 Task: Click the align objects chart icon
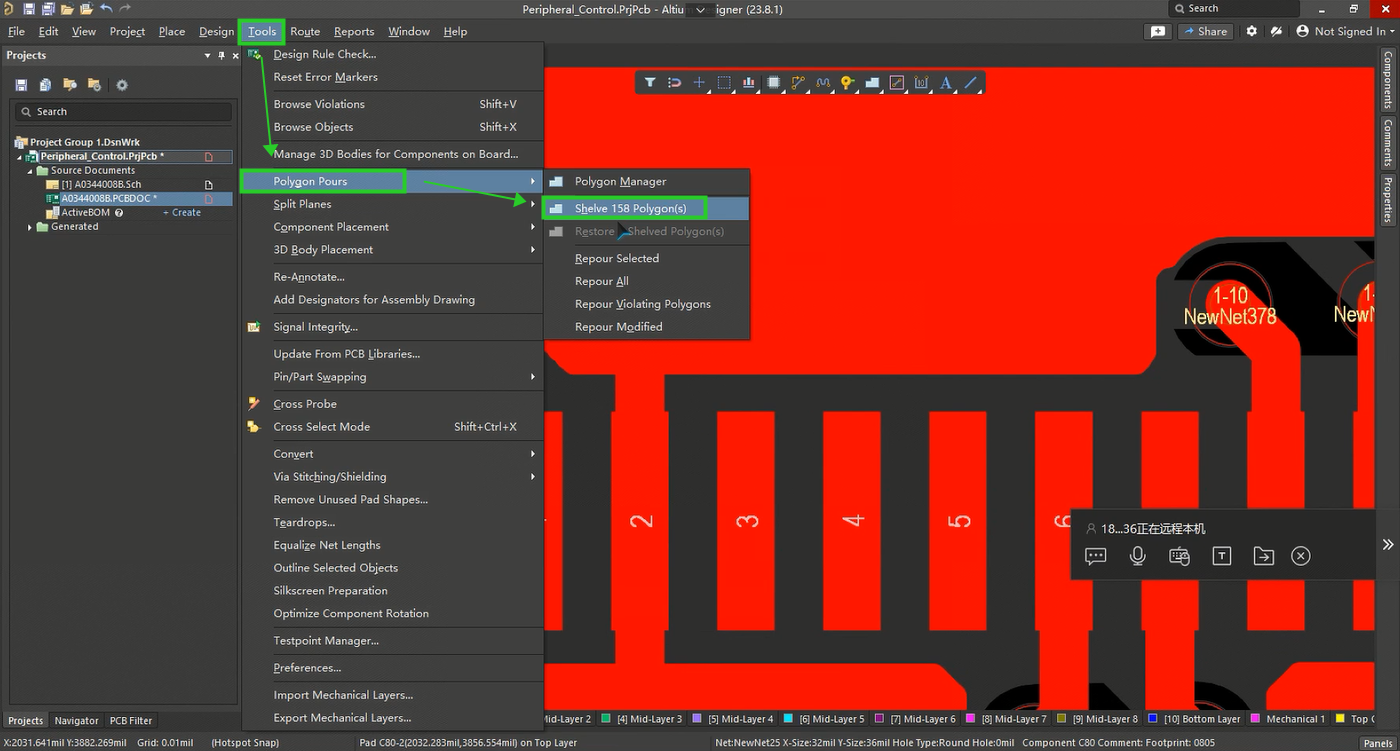749,83
